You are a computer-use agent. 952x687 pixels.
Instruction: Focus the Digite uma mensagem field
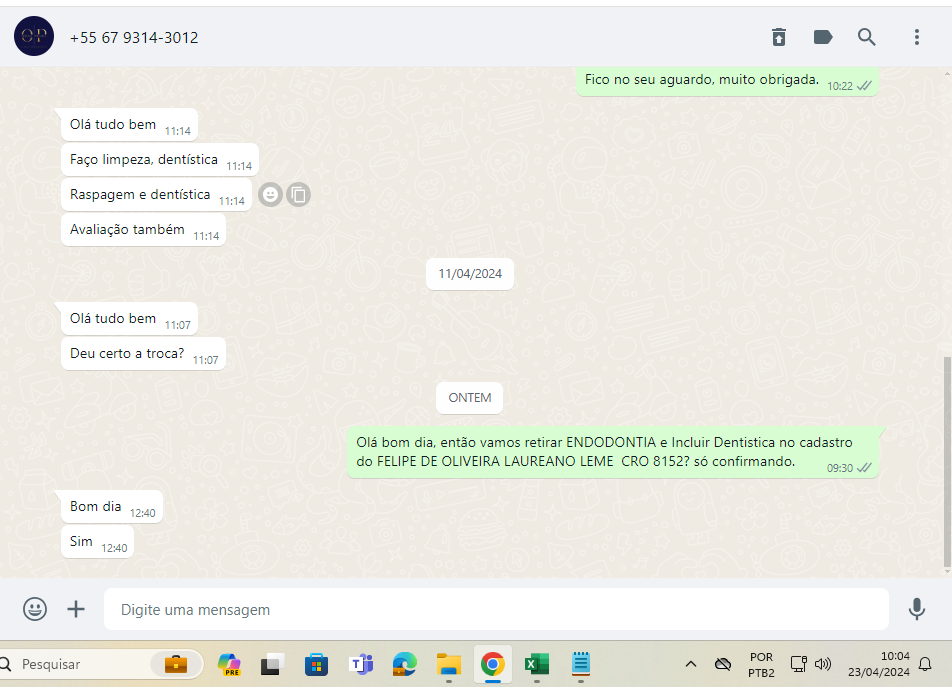coord(496,609)
